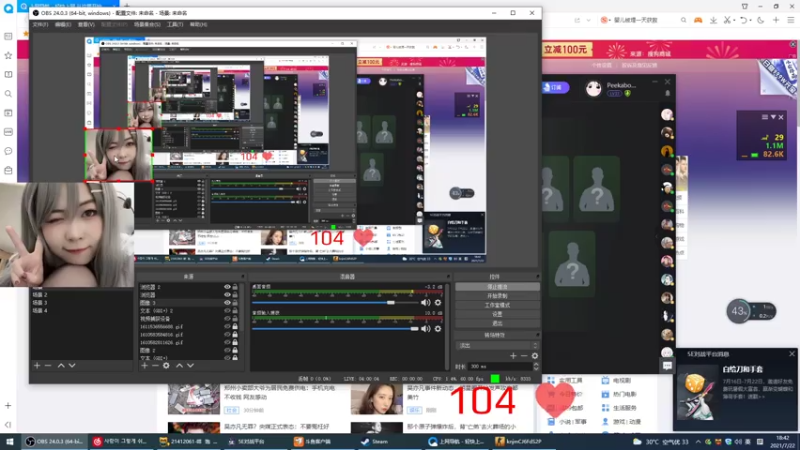Click the blue subscribe button beside Peekabo avatar
The image size is (800, 450).
click(x=555, y=88)
